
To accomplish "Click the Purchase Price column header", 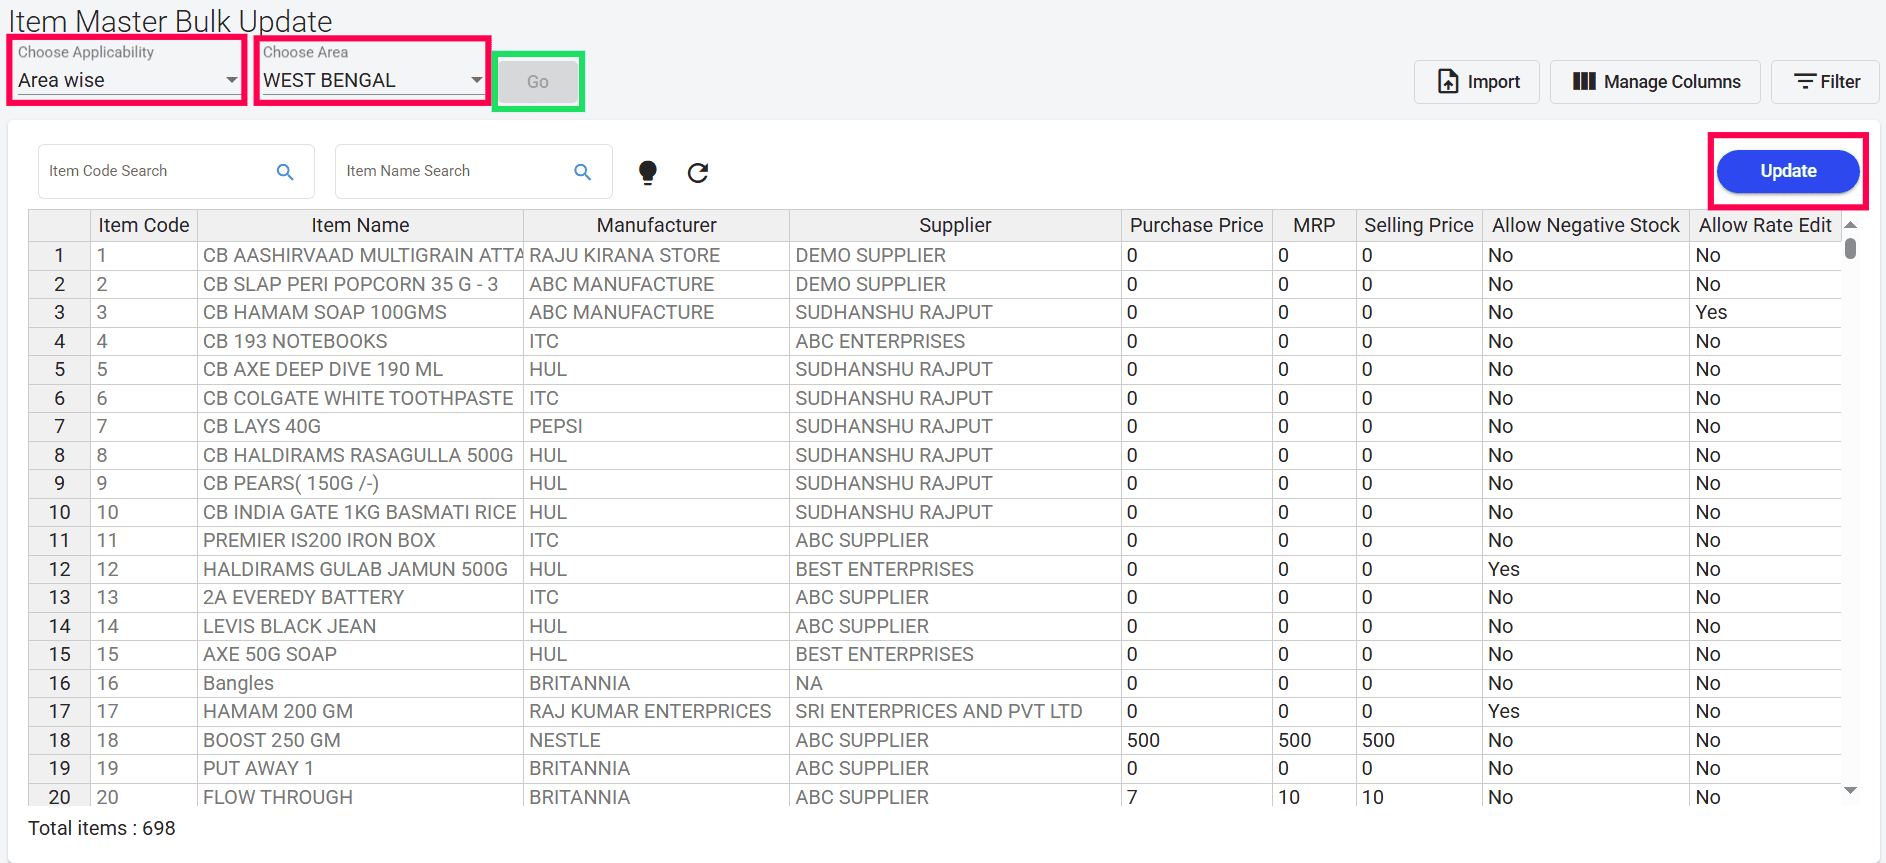I will [x=1196, y=226].
